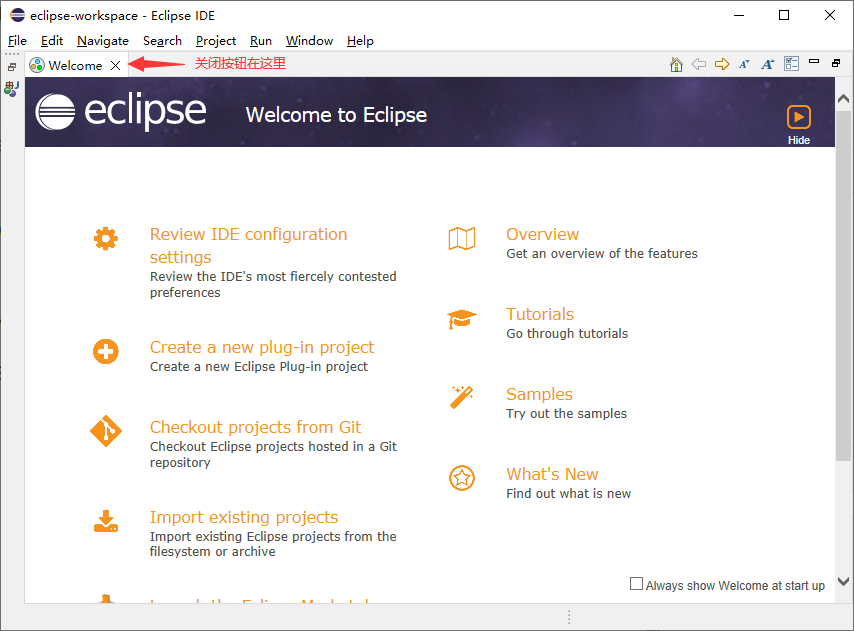
Task: Open the Search menu
Action: pos(162,41)
